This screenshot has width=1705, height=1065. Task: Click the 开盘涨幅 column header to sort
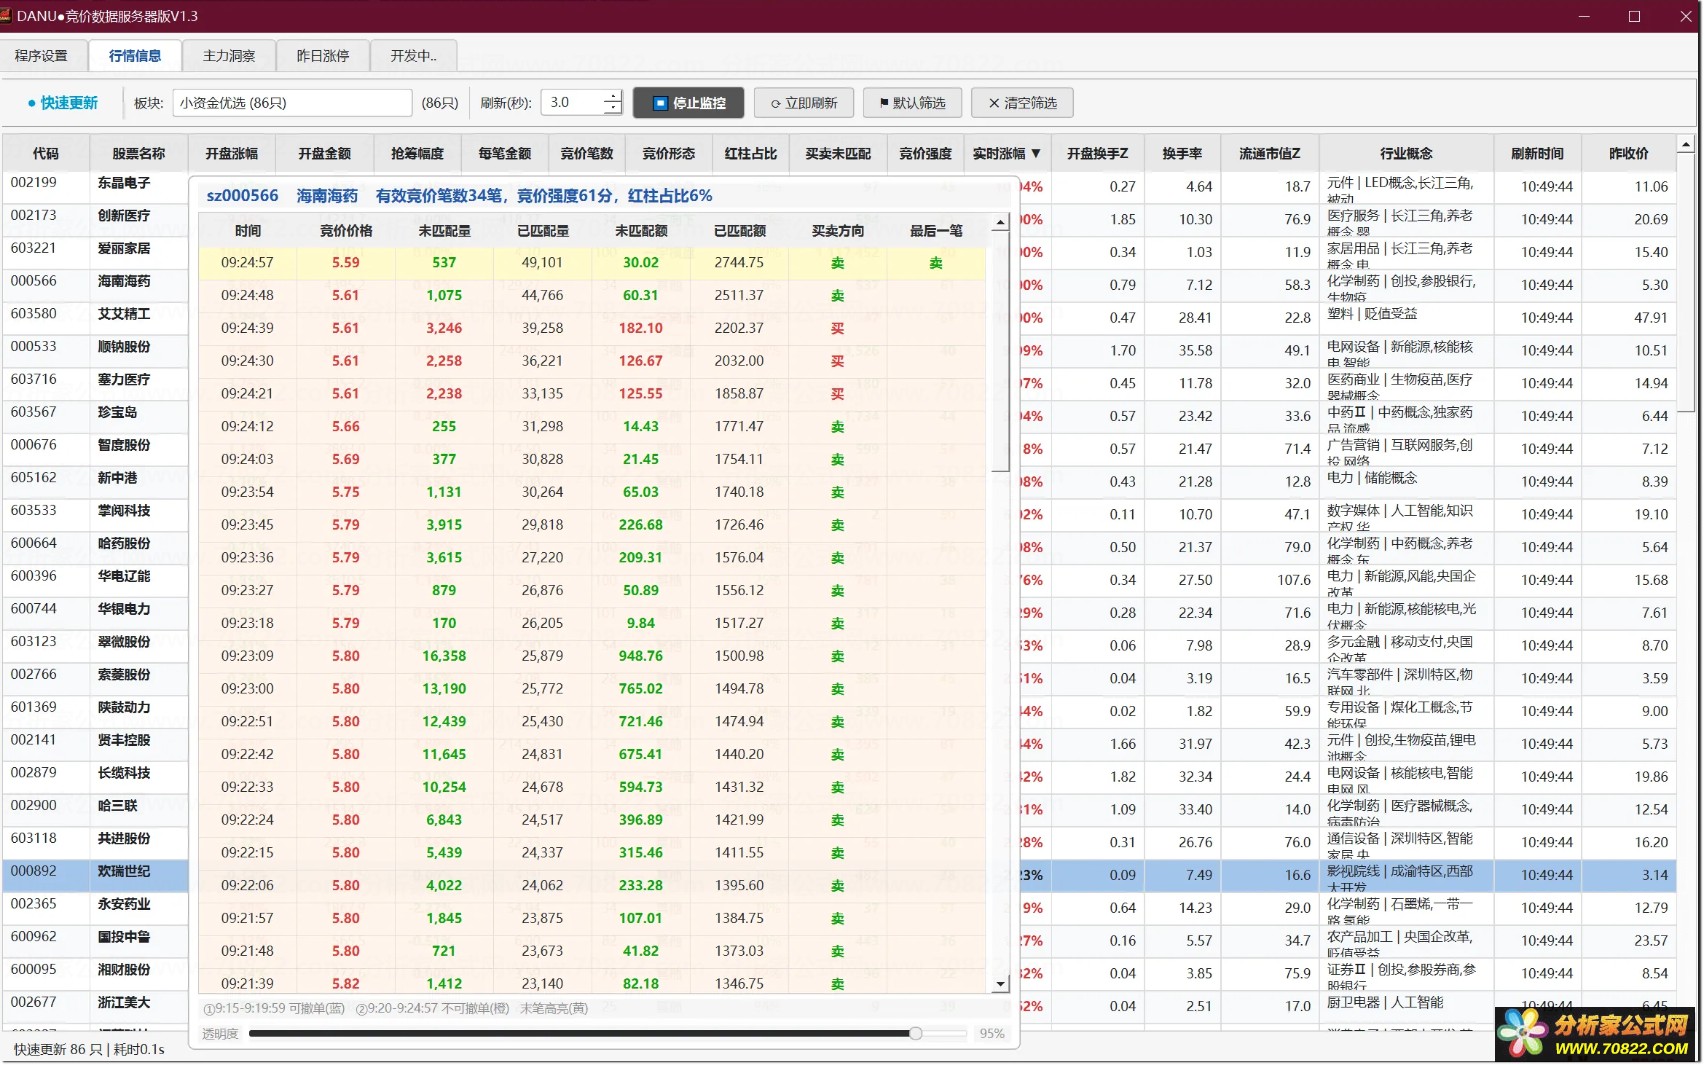click(x=232, y=153)
